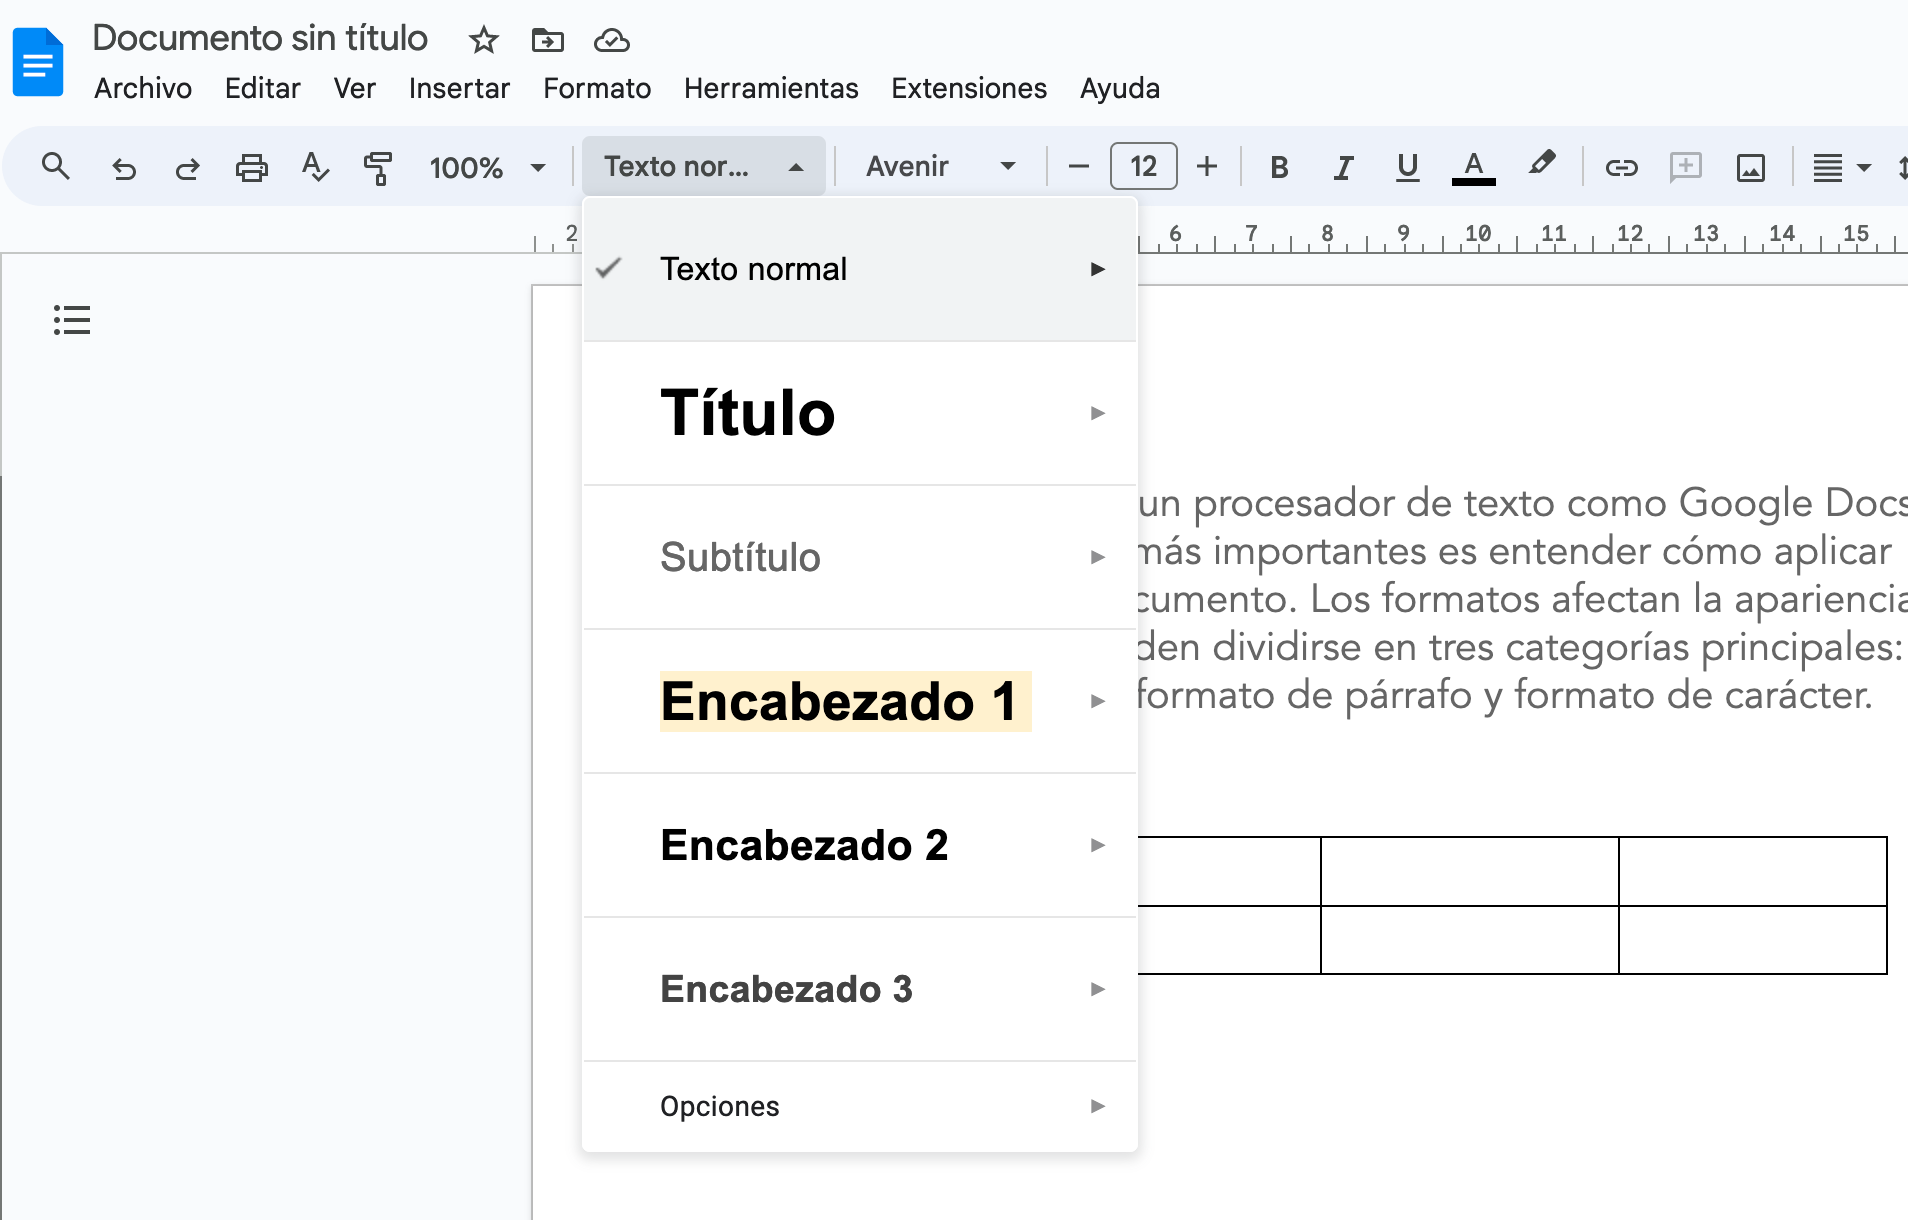Open the Avenir font dropdown
1908x1220 pixels.
click(x=938, y=166)
